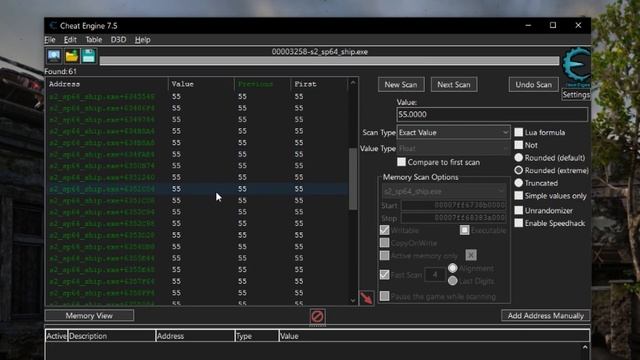Screen dimensions: 640x360
Task: Click the 'Found: 61' label
Action: click(60, 71)
